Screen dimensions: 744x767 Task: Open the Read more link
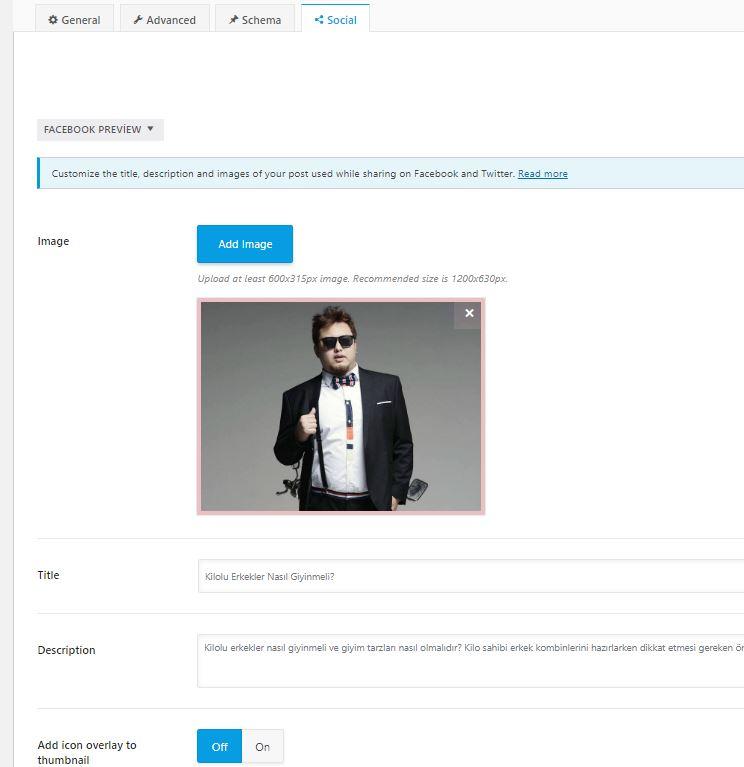tap(542, 174)
